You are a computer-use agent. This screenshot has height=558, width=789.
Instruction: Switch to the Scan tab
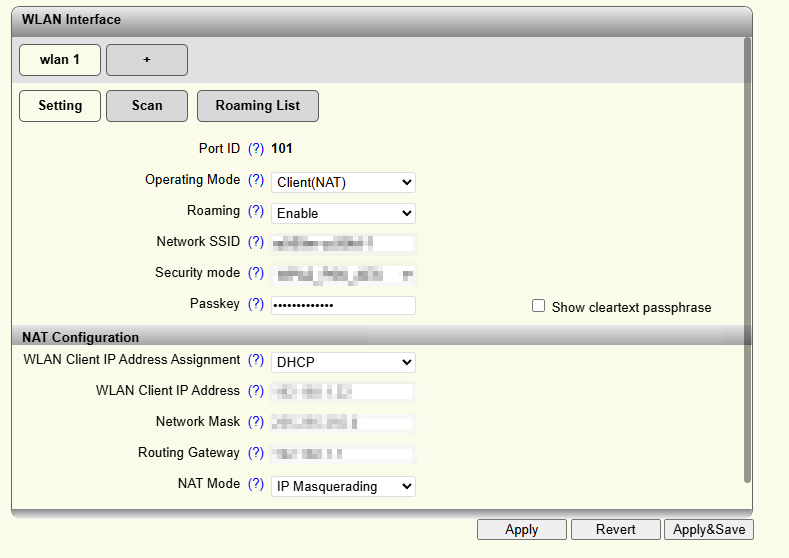[147, 106]
